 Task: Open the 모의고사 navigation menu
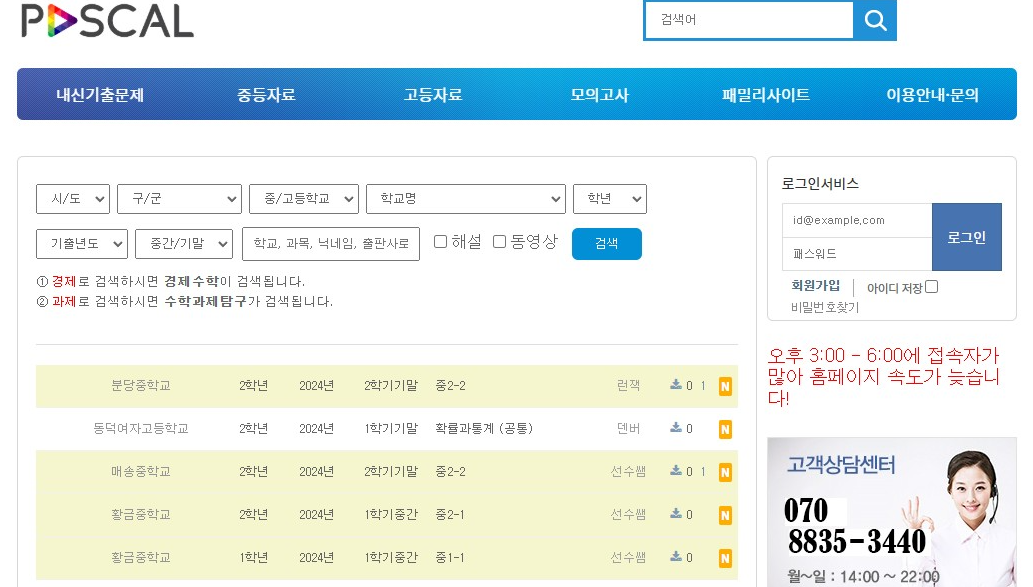598,93
